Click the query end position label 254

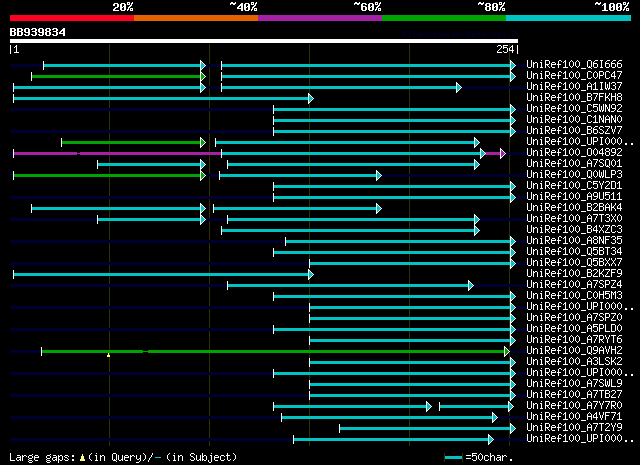(505, 49)
